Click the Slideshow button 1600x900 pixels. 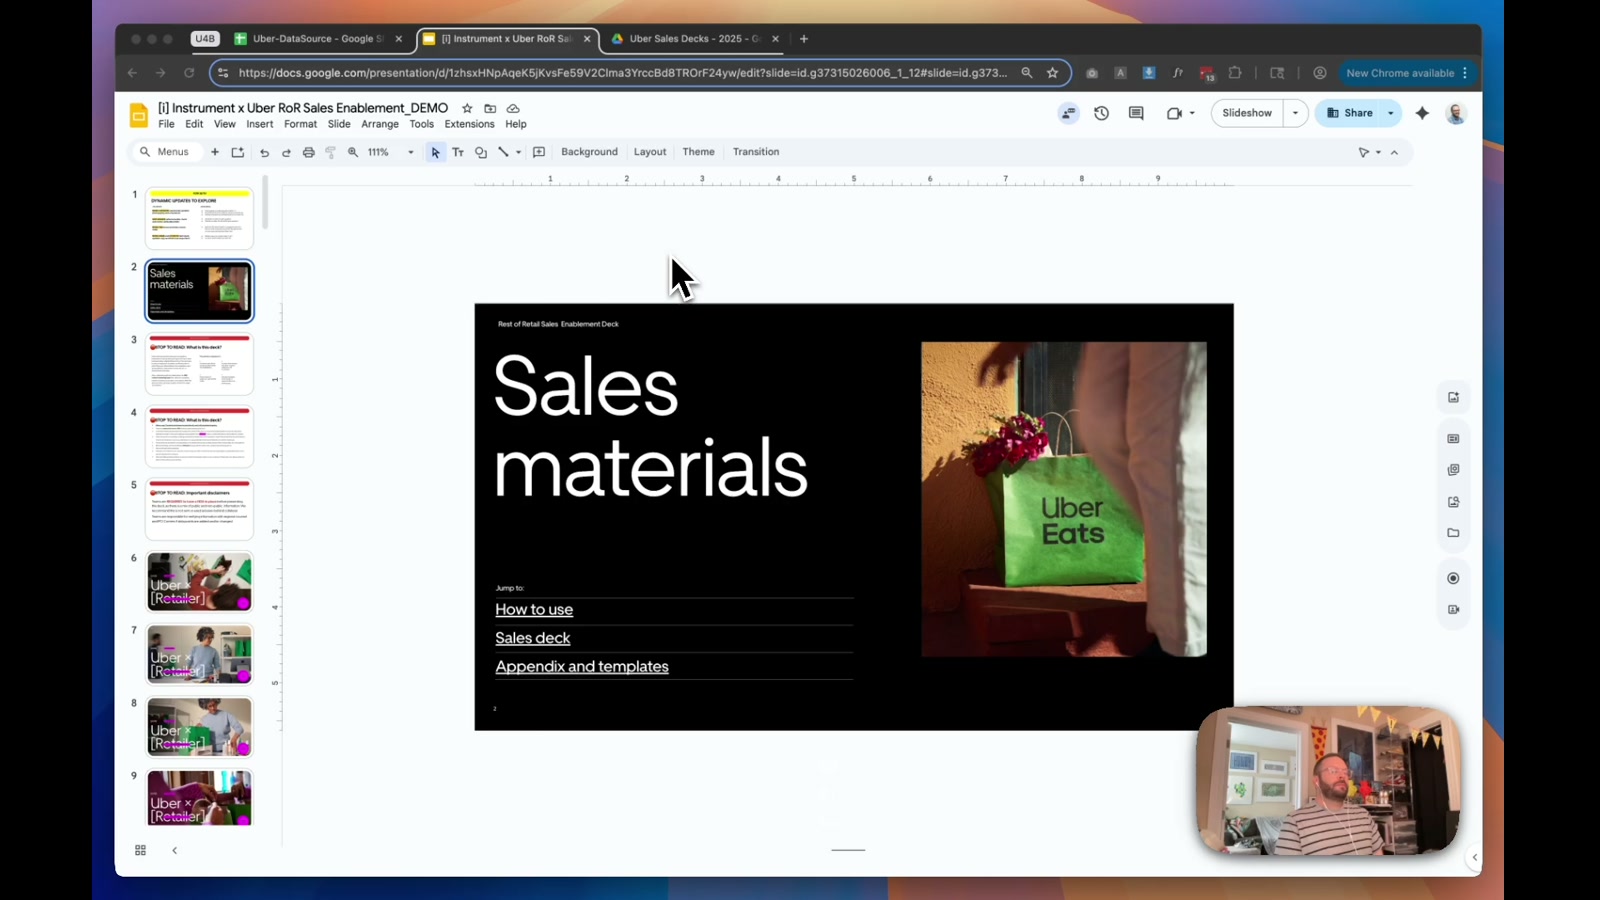pos(1247,113)
